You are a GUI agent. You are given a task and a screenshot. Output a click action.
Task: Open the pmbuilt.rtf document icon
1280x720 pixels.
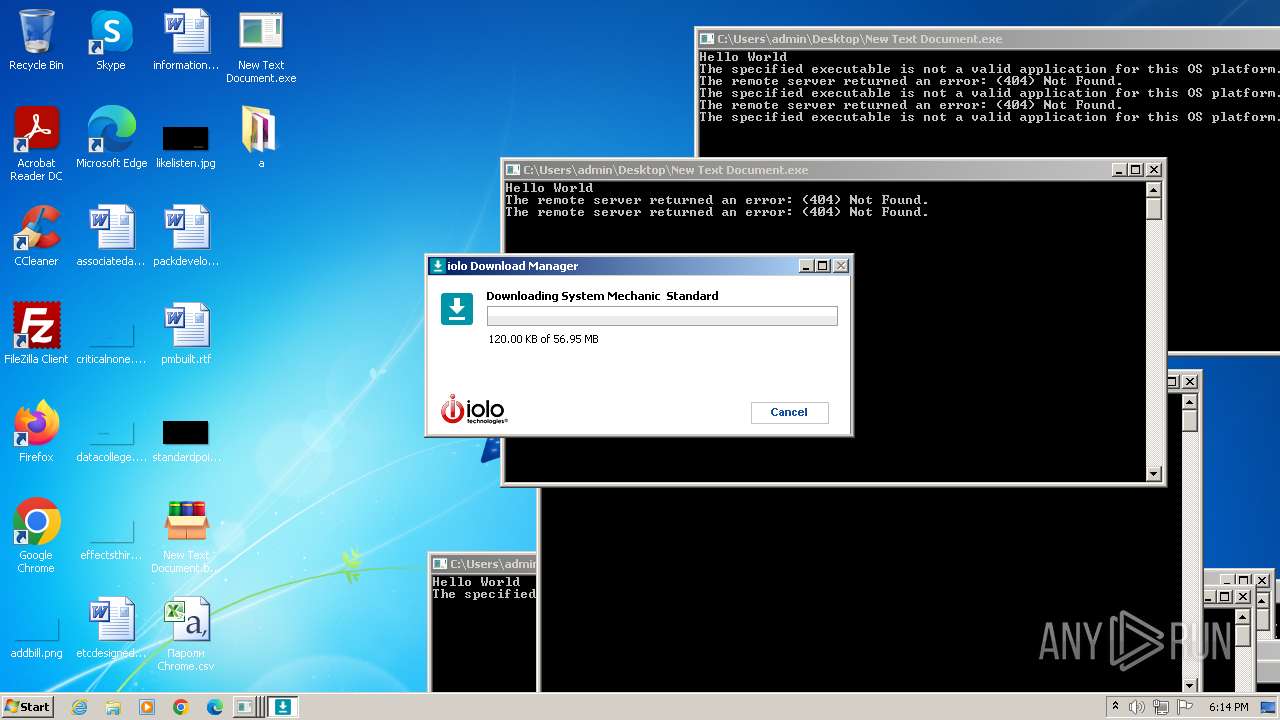[186, 334]
